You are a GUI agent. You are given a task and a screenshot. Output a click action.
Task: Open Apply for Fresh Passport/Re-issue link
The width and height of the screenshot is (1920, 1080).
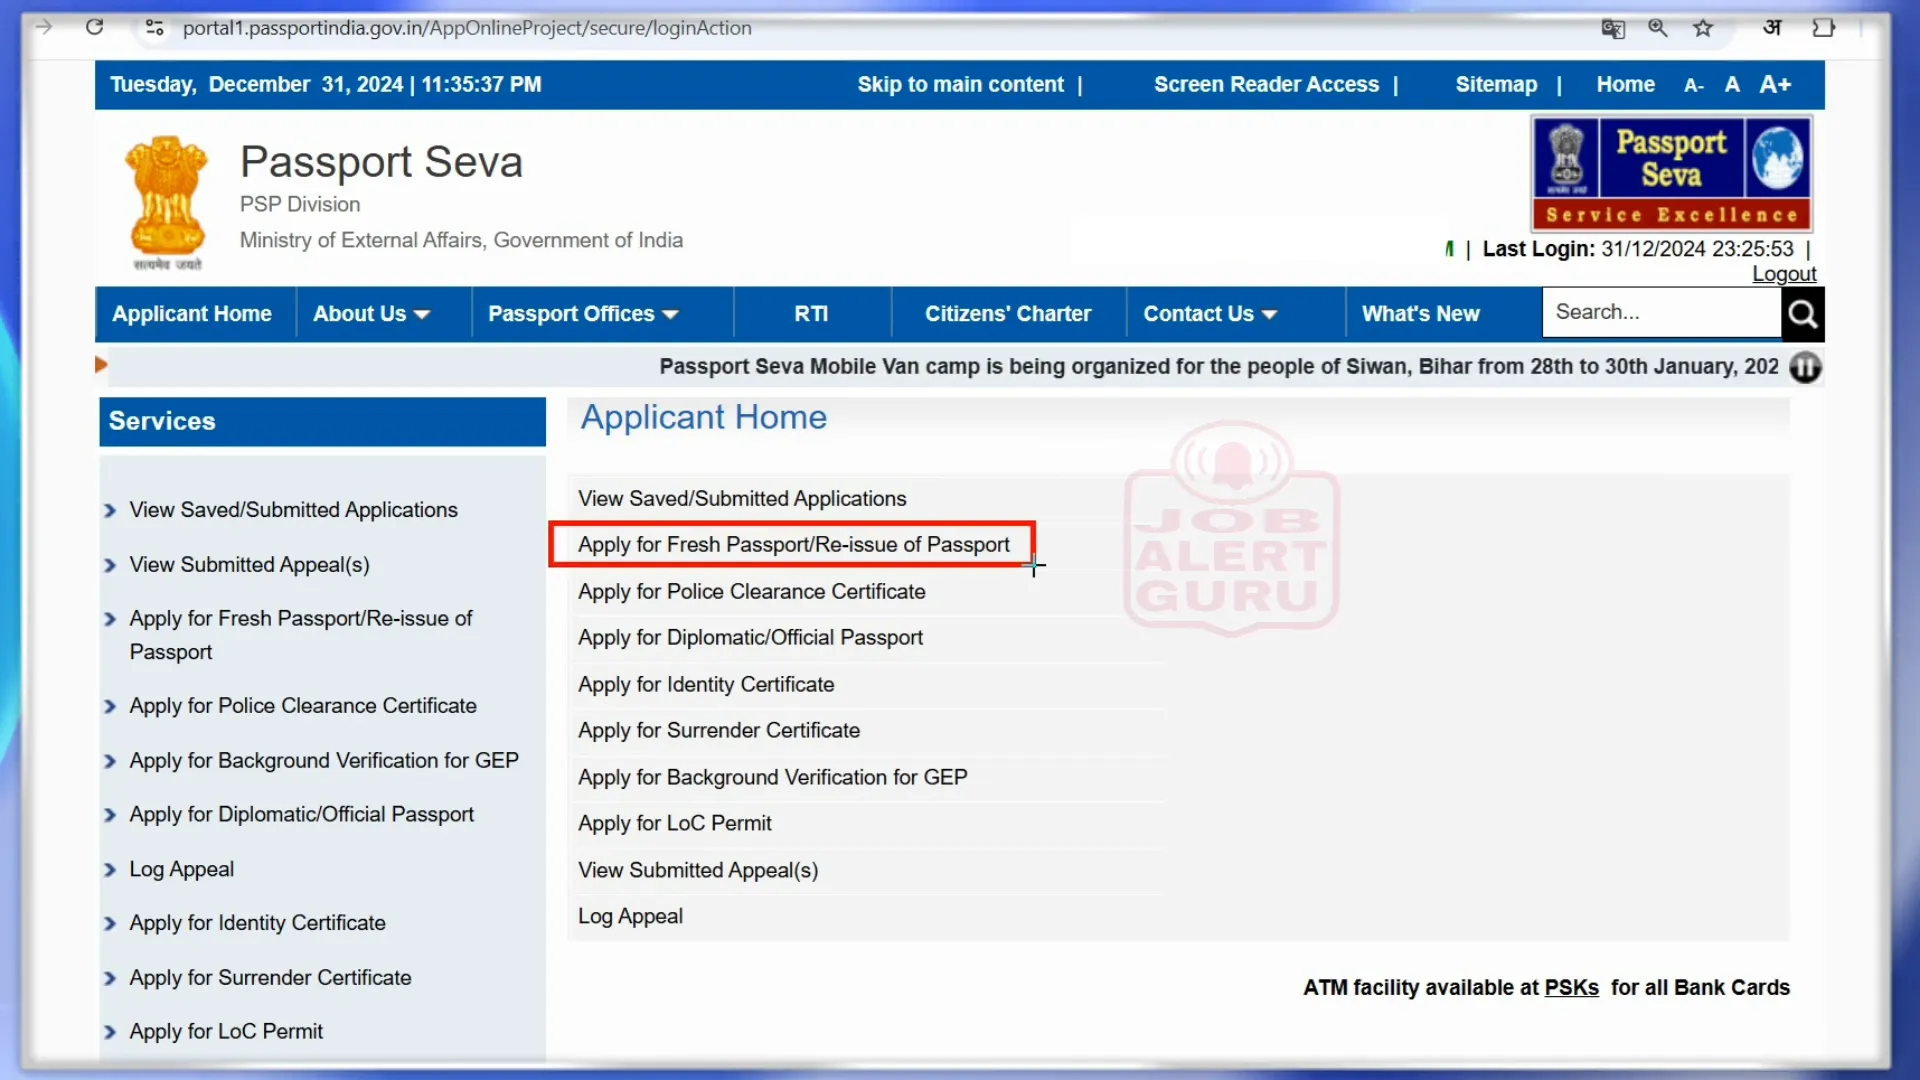click(794, 545)
